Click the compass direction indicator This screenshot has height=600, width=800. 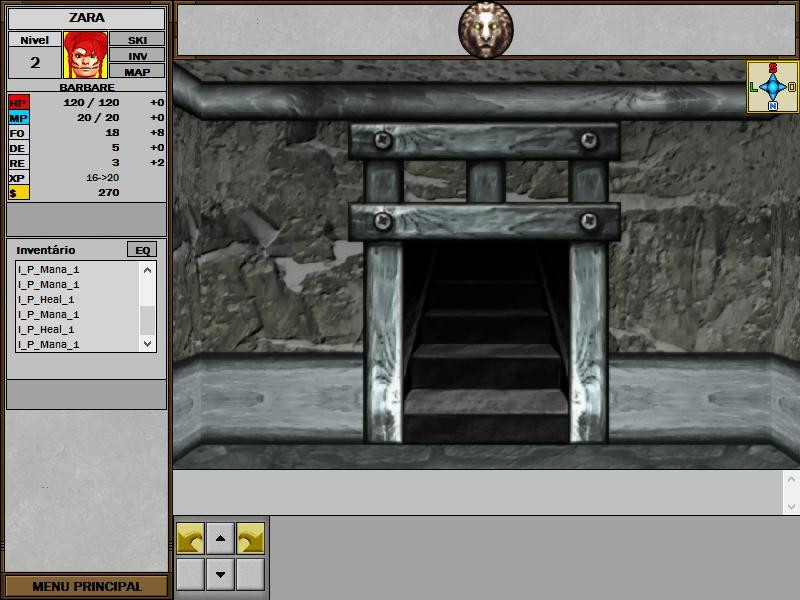pyautogui.click(x=772, y=87)
